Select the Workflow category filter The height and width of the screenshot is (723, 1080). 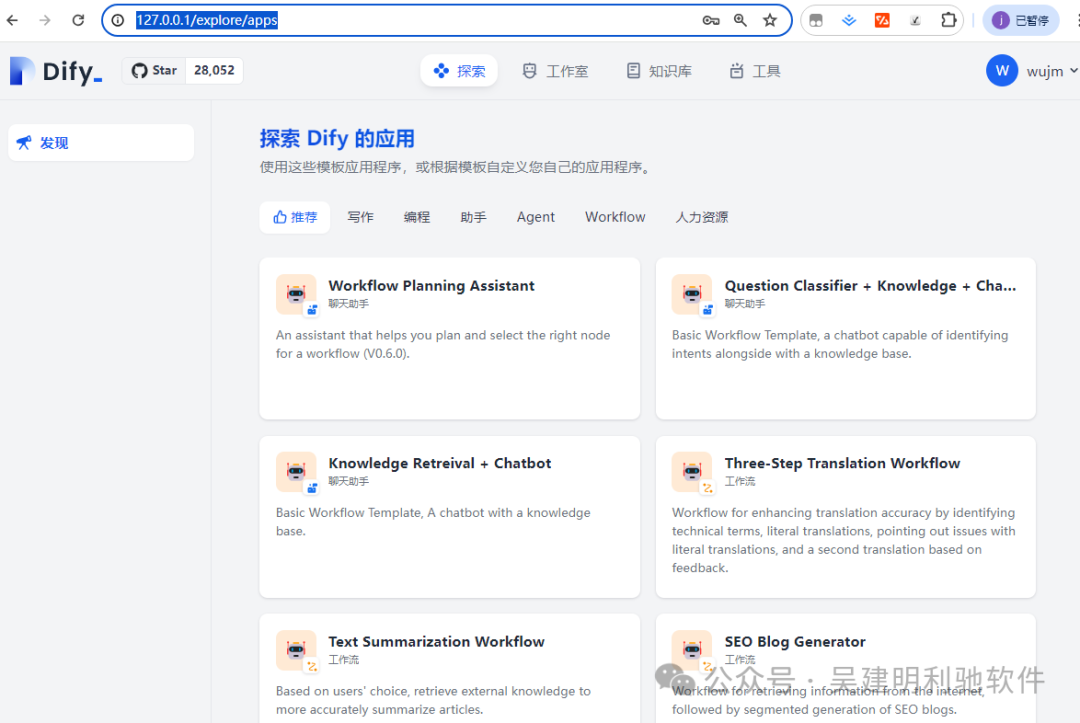tap(615, 217)
